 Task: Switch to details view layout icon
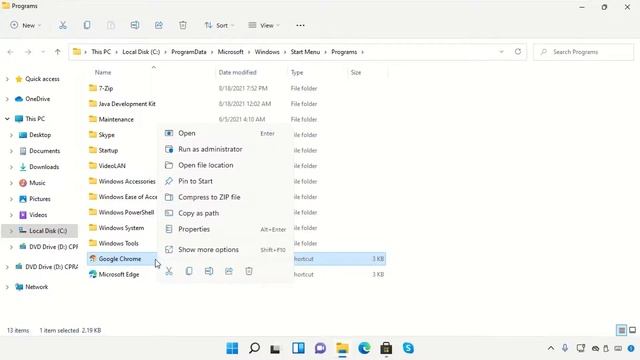pos(621,330)
